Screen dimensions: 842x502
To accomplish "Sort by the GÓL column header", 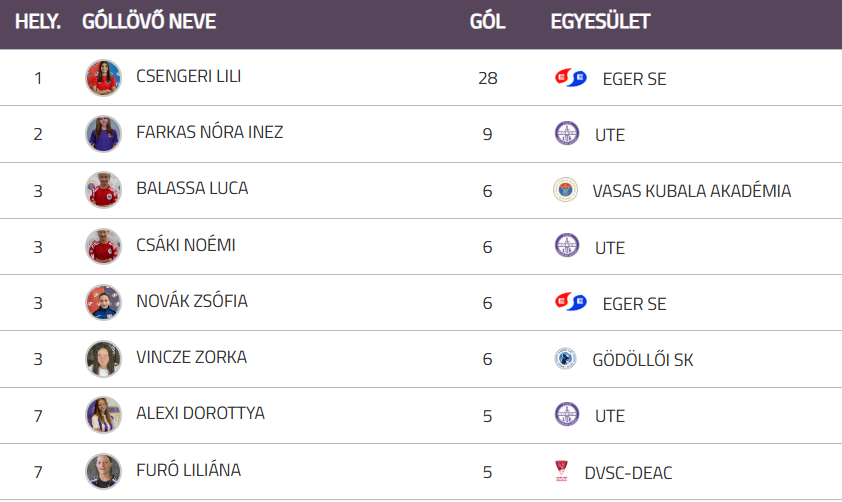I will (487, 21).
